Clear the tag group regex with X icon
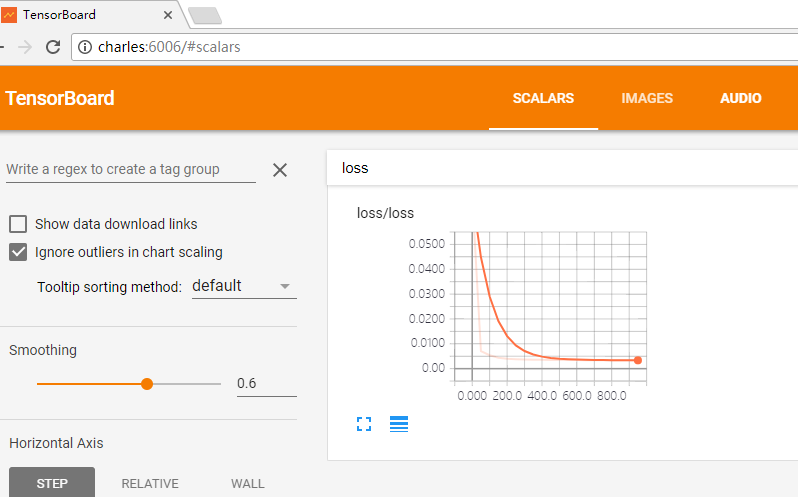798x497 pixels. (x=280, y=170)
